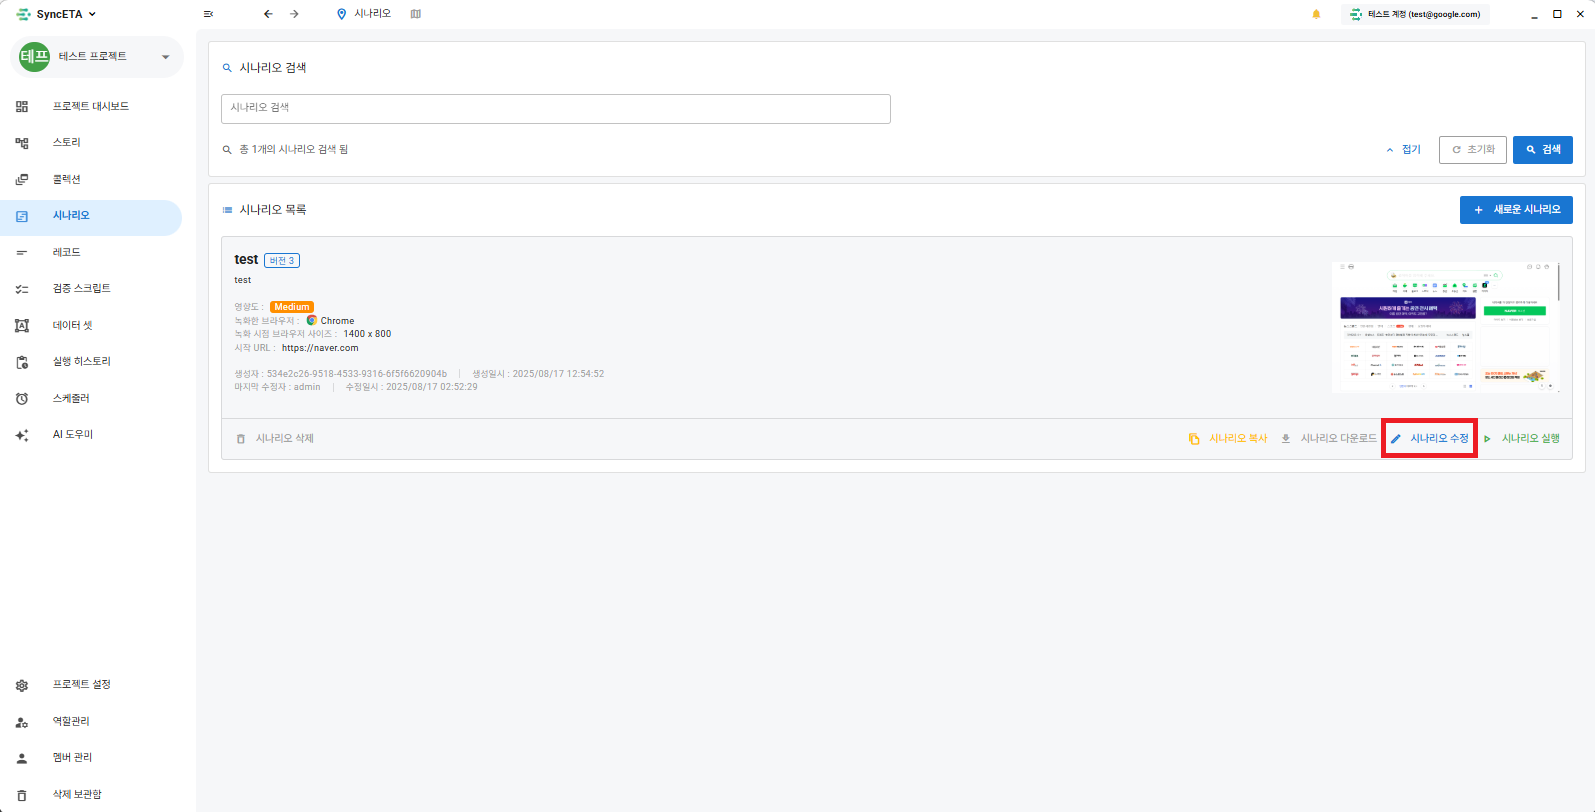Collapse the search panel with 접기

click(1404, 150)
